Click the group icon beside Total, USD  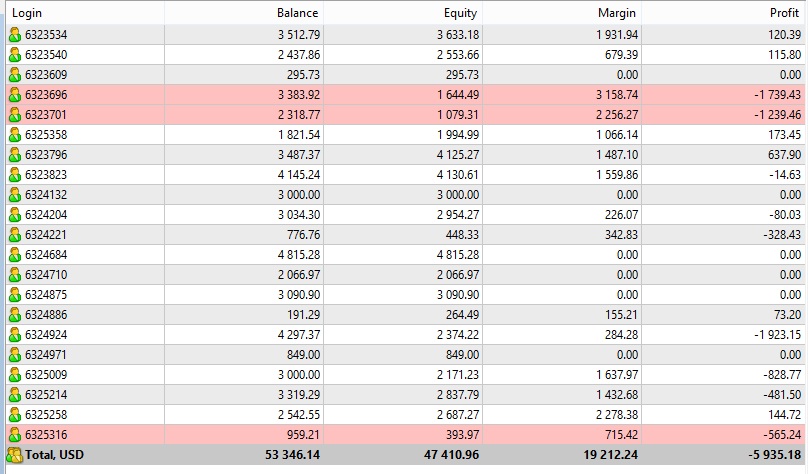(x=14, y=455)
